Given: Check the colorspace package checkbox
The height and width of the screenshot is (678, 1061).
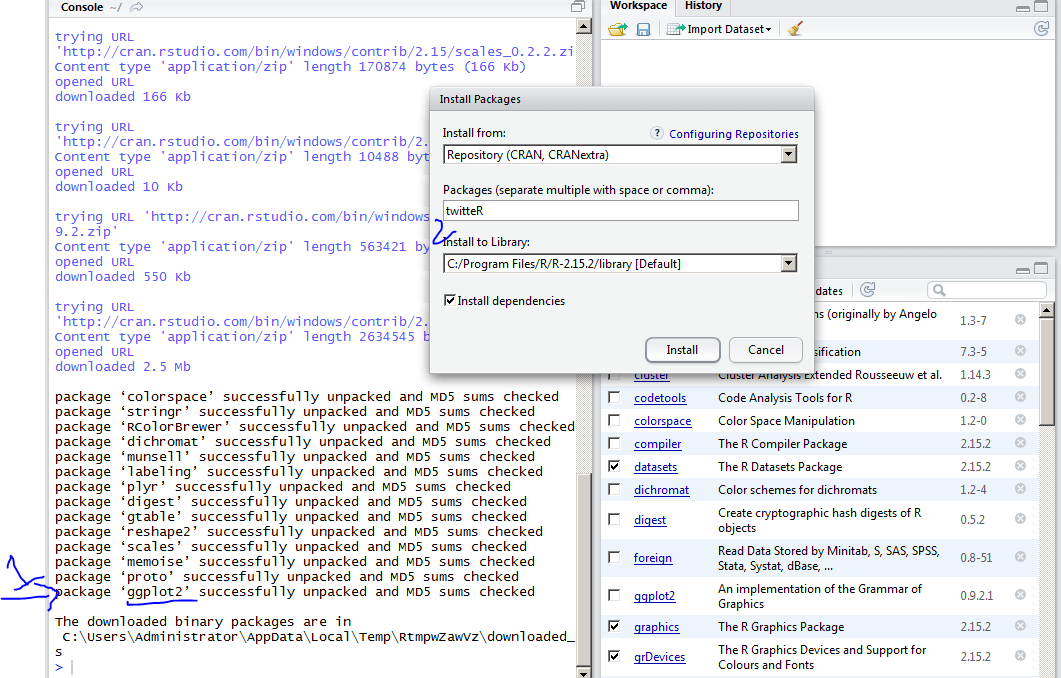Looking at the screenshot, I should point(614,420).
